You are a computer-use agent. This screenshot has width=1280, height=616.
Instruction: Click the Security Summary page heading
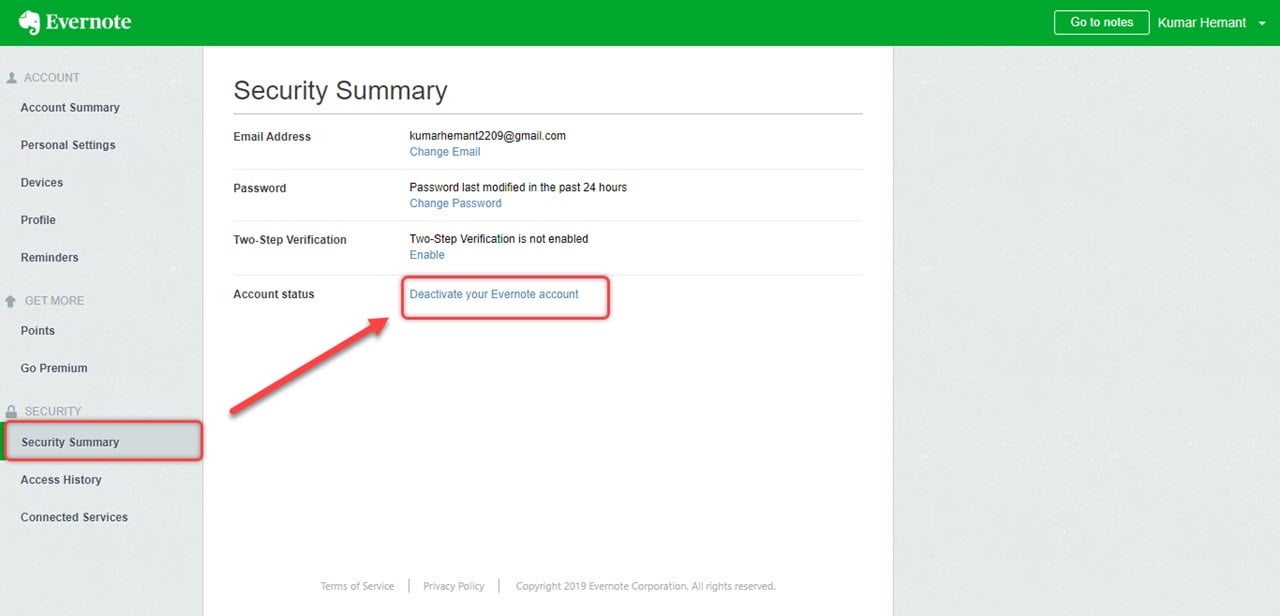pyautogui.click(x=340, y=91)
